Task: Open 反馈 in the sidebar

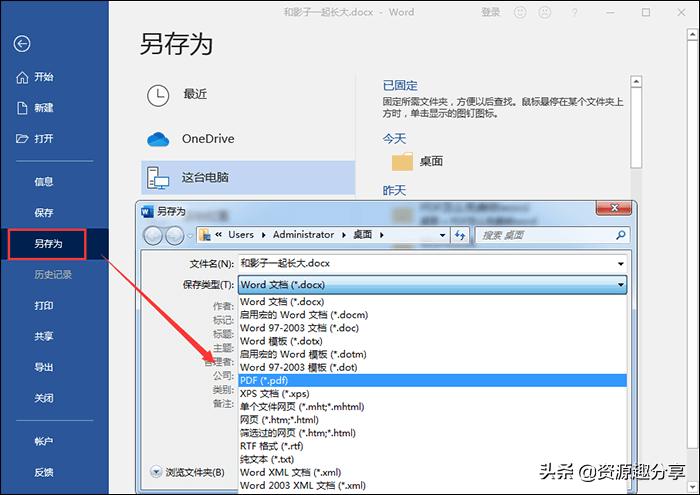Action: coord(44,472)
